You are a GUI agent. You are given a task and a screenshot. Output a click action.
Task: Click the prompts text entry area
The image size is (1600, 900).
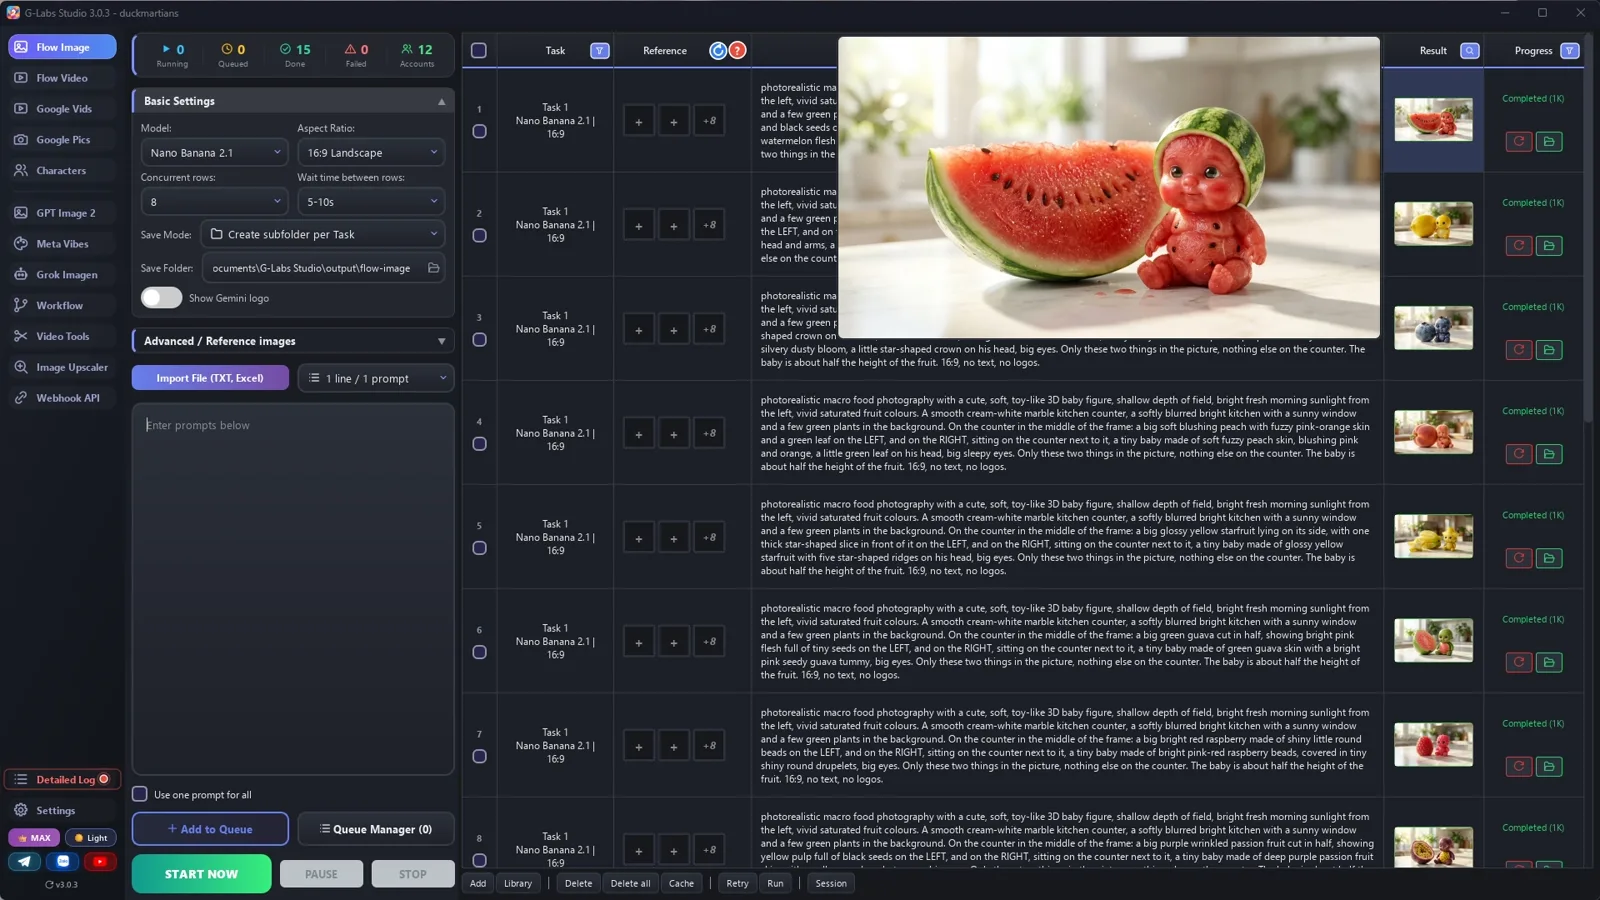coord(293,588)
